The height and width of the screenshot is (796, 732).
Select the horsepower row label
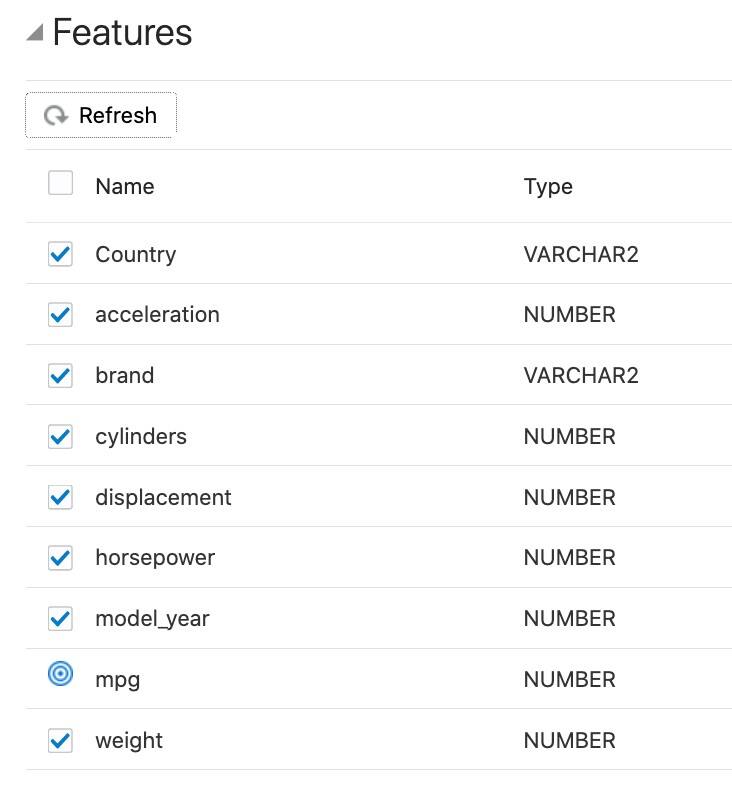point(155,558)
